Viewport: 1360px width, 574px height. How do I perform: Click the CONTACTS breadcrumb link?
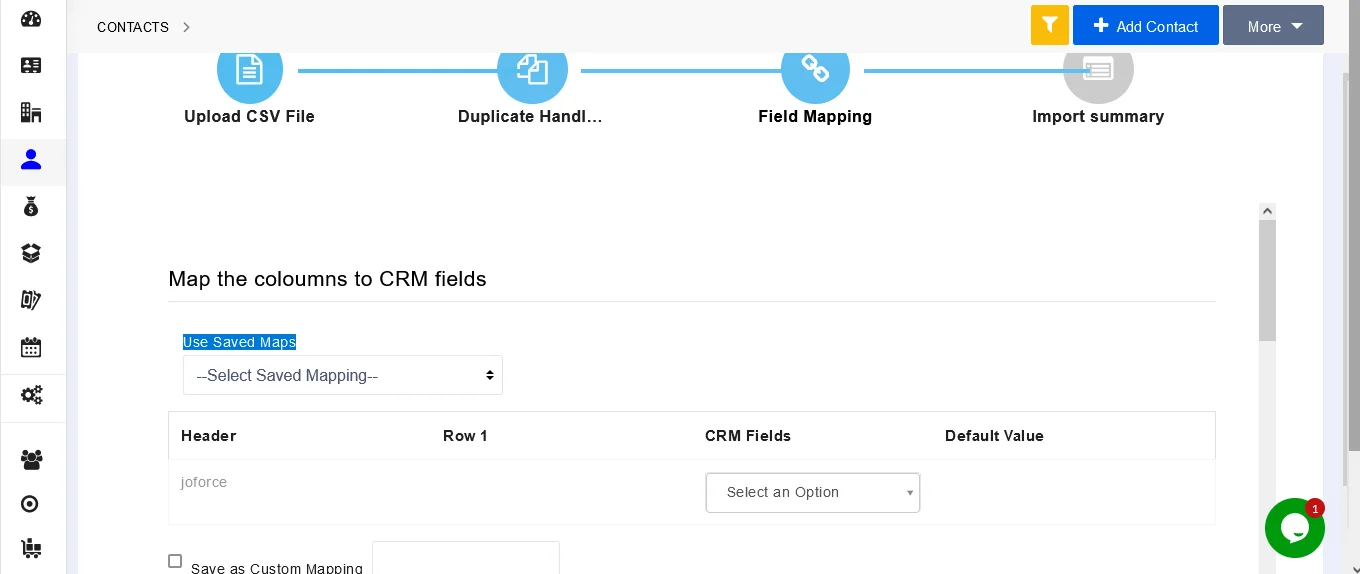(133, 27)
